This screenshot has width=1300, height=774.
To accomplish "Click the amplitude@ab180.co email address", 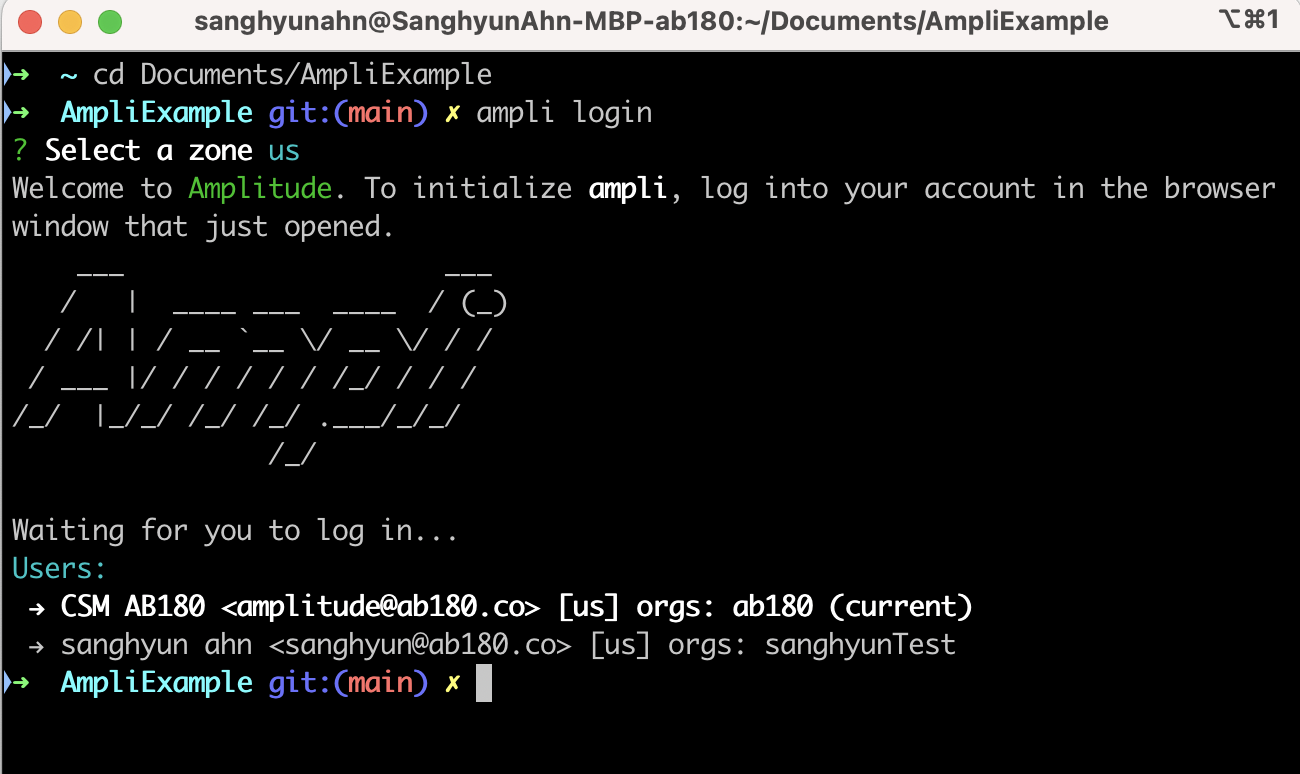I will coord(381,607).
